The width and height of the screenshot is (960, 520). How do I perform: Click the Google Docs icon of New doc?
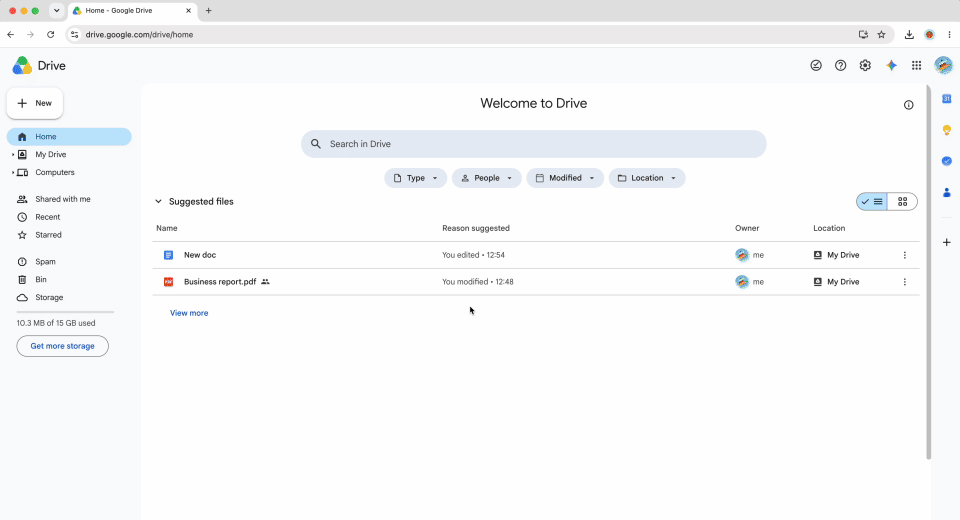click(168, 255)
